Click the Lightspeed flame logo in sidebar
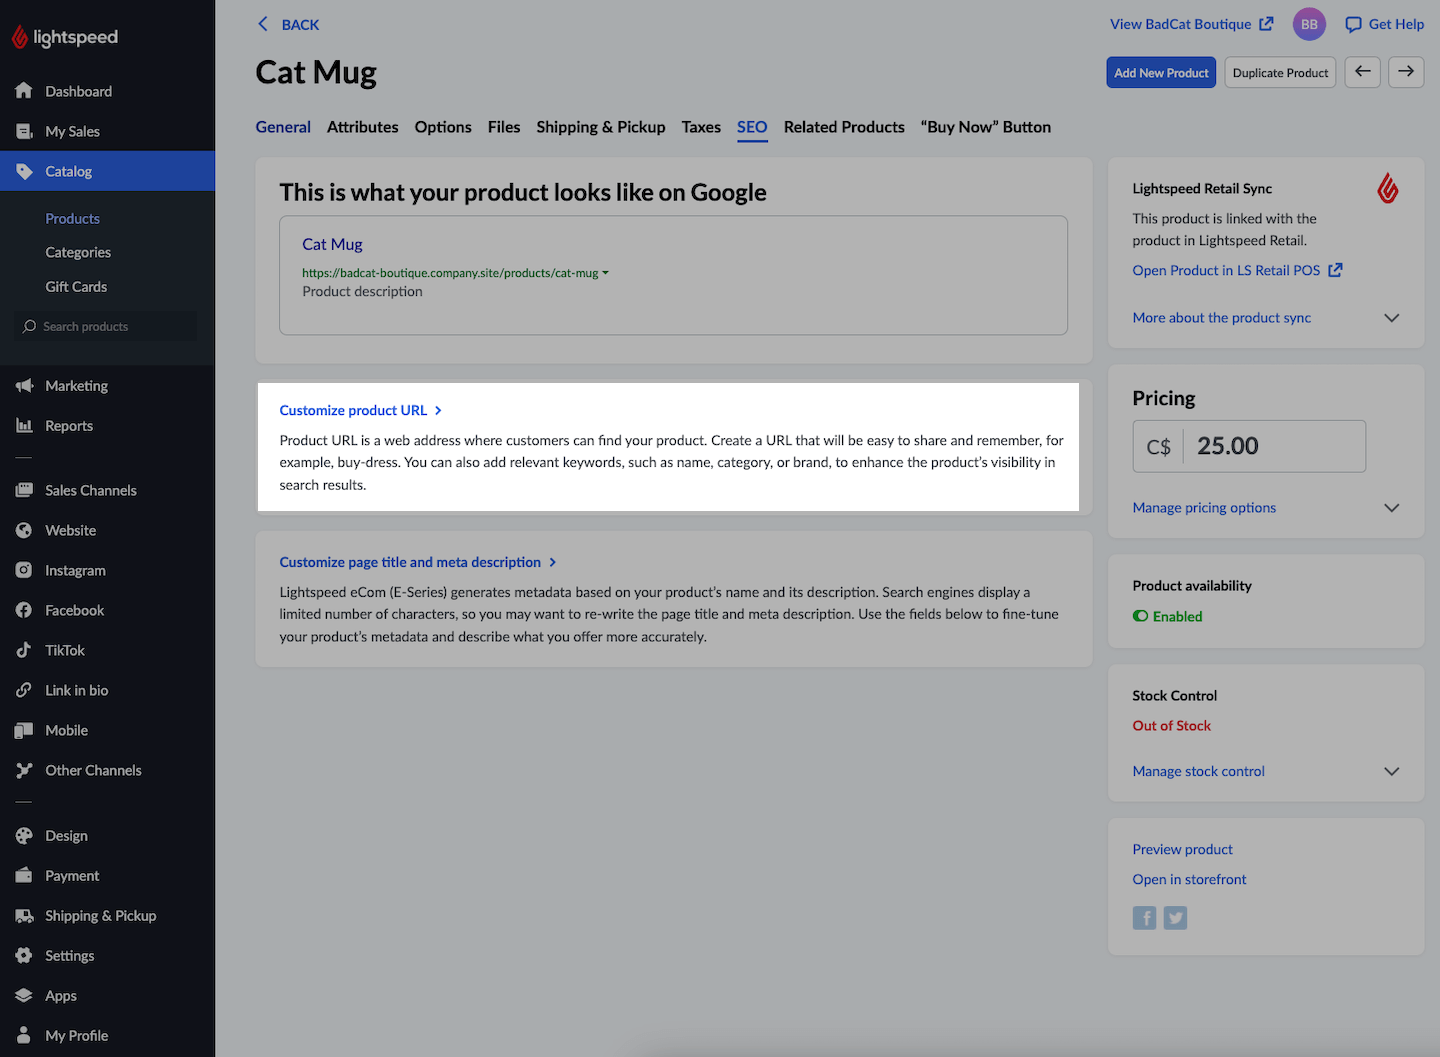The width and height of the screenshot is (1440, 1057). coord(20,37)
